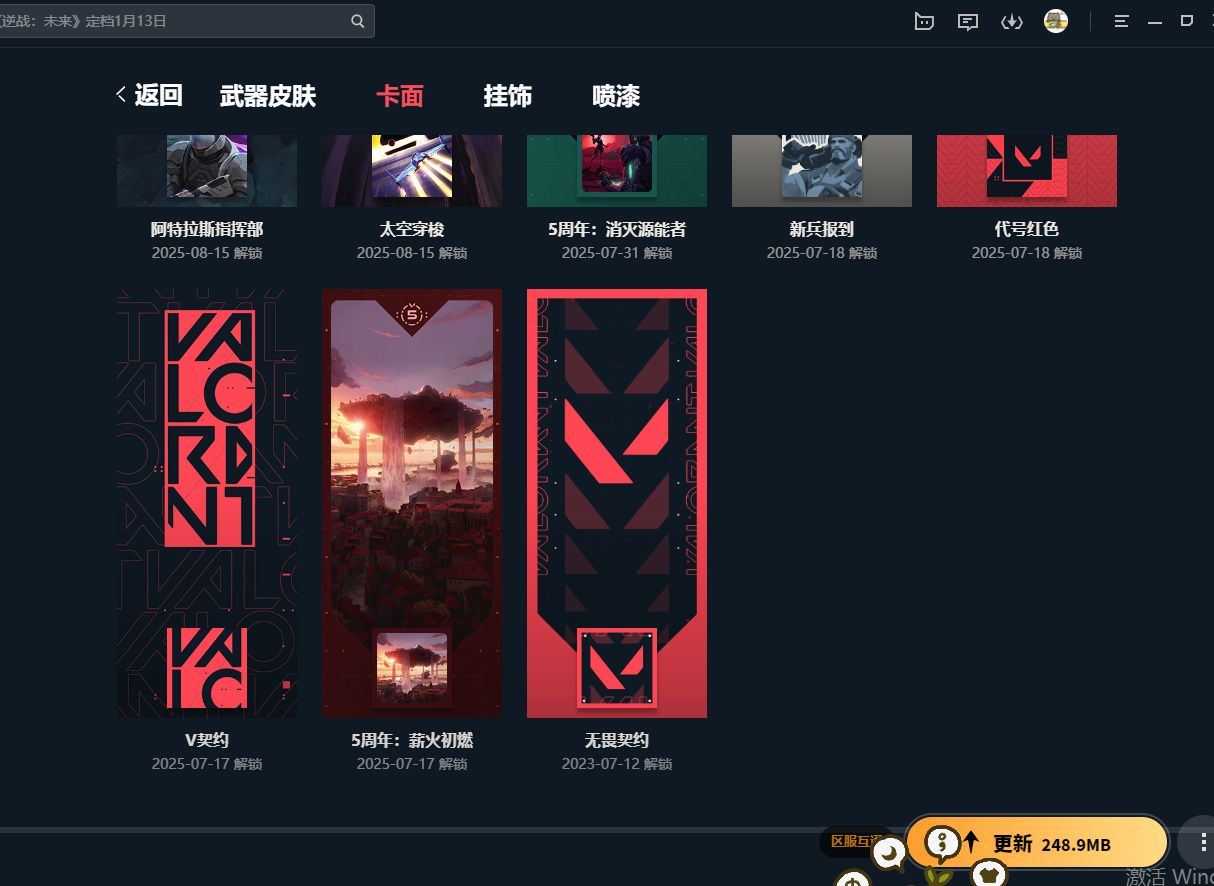Click the moon speech bubble icon
This screenshot has height=886, width=1214.
(x=888, y=854)
